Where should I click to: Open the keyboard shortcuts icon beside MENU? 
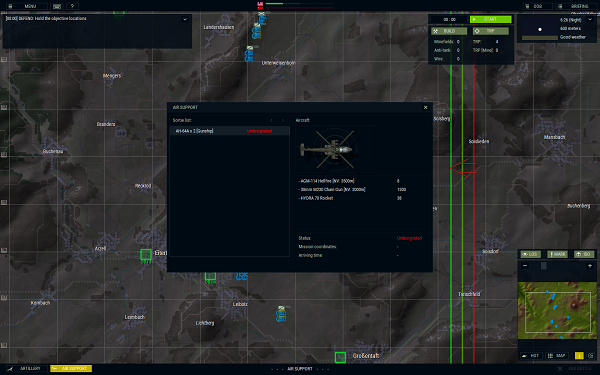point(57,6)
